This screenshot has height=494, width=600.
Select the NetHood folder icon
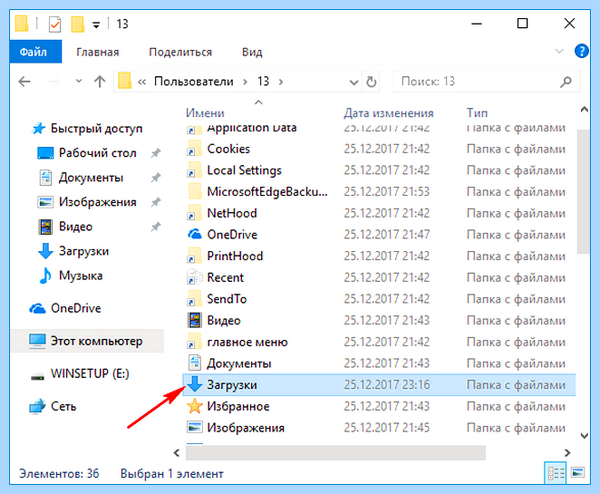[x=194, y=213]
